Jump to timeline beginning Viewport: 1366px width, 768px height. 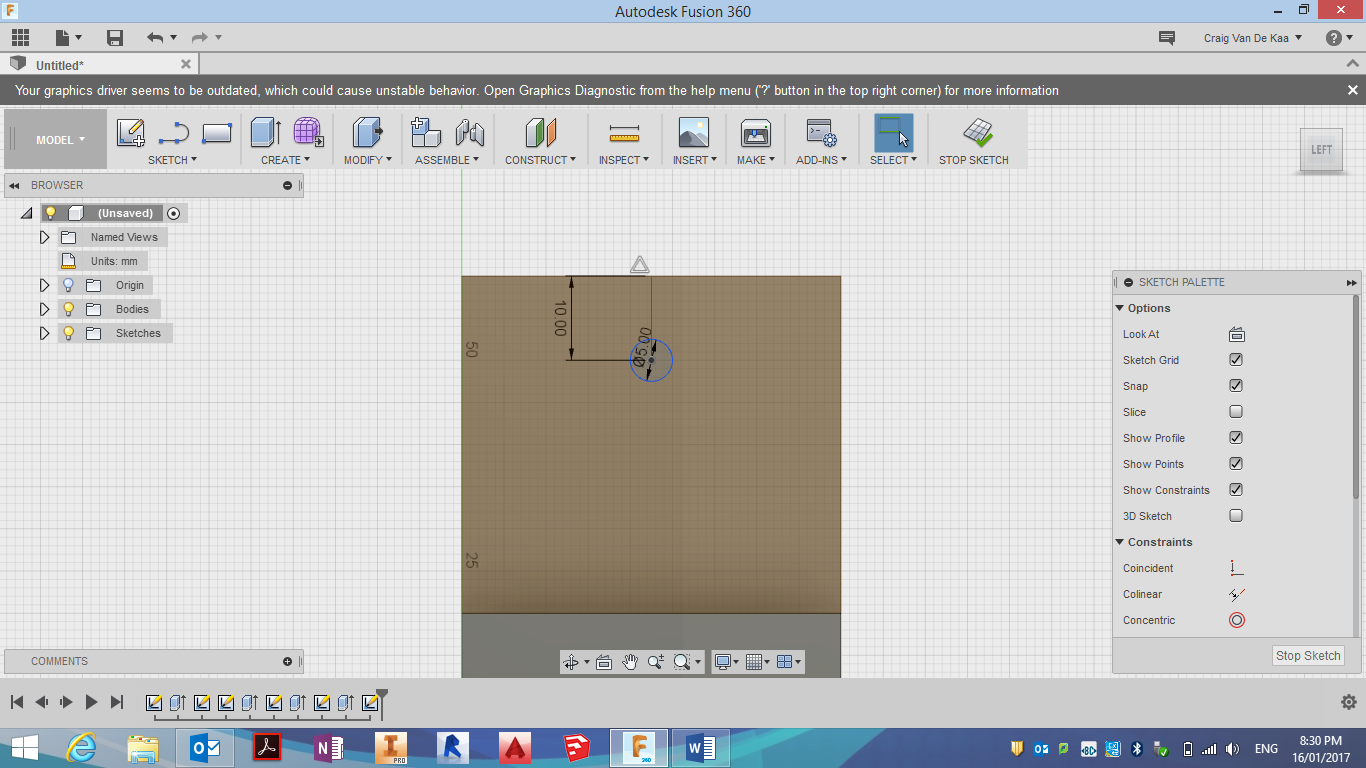pos(17,702)
